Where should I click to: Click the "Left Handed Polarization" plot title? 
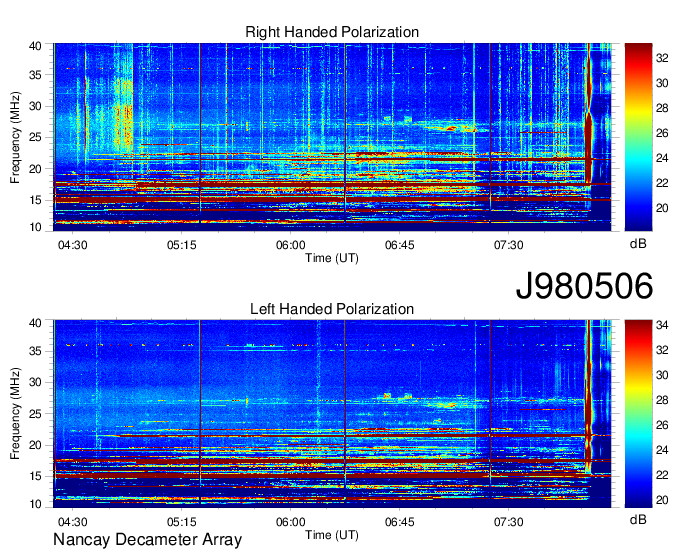coord(332,309)
